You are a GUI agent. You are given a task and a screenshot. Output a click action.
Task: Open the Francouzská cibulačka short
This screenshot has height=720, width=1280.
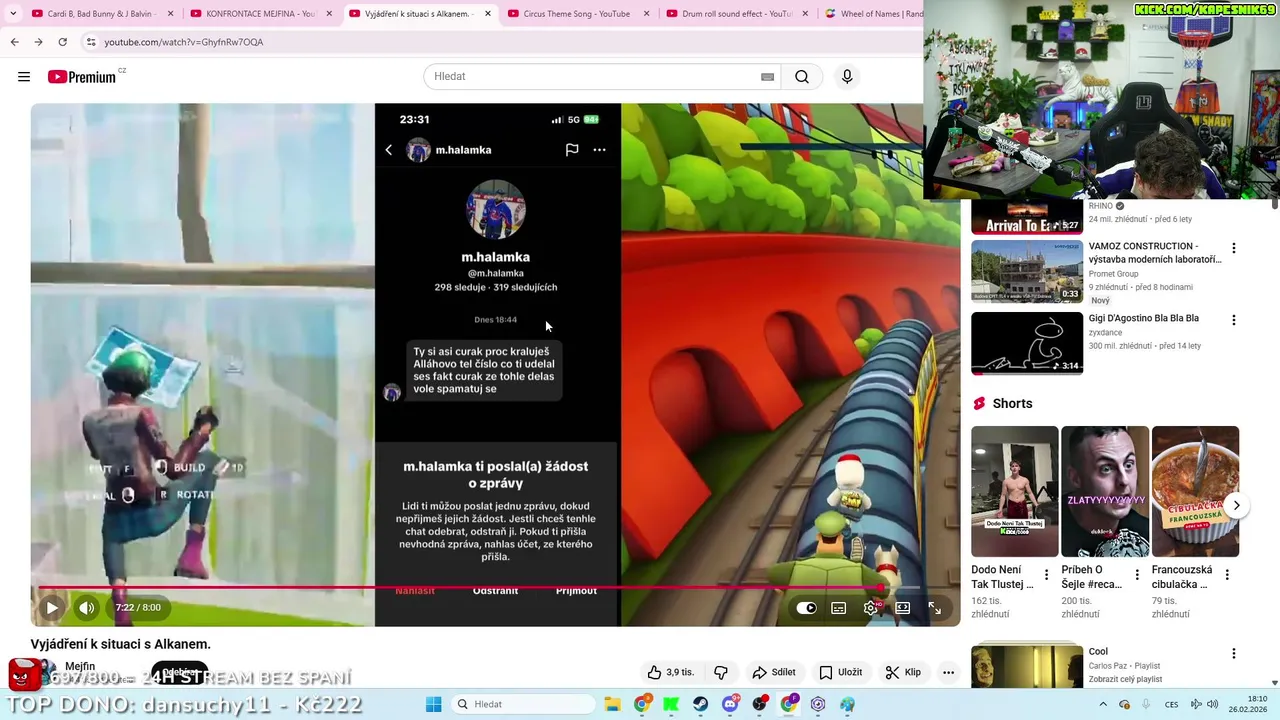tap(1195, 492)
